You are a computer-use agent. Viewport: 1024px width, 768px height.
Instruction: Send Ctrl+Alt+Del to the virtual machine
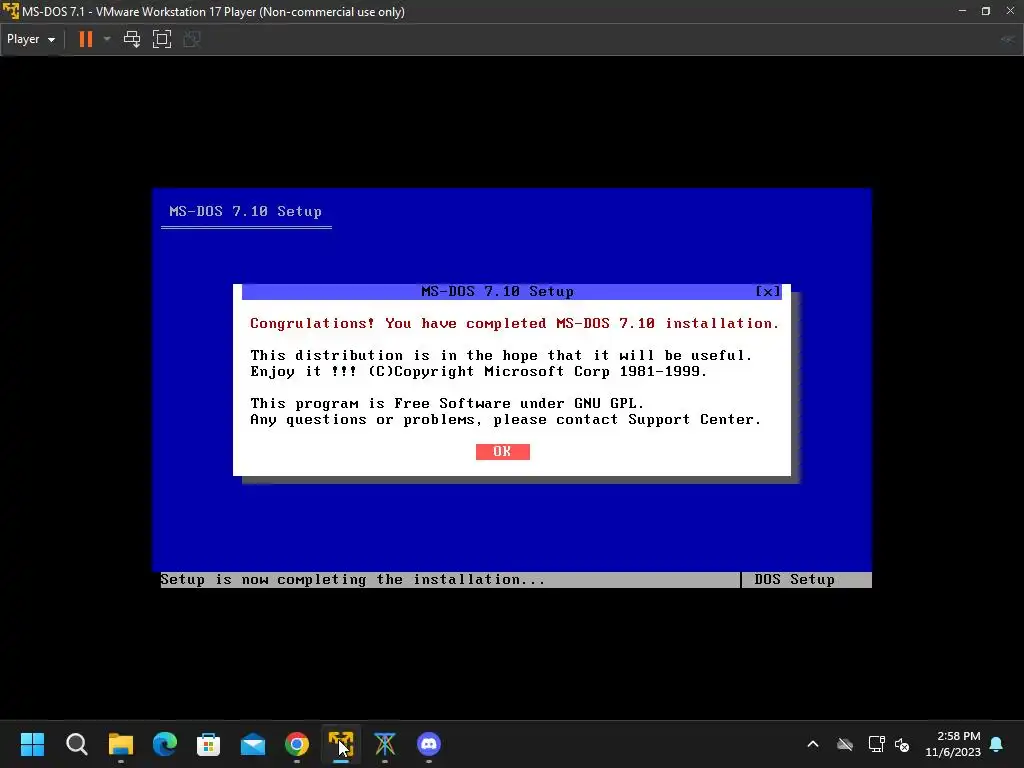132,39
